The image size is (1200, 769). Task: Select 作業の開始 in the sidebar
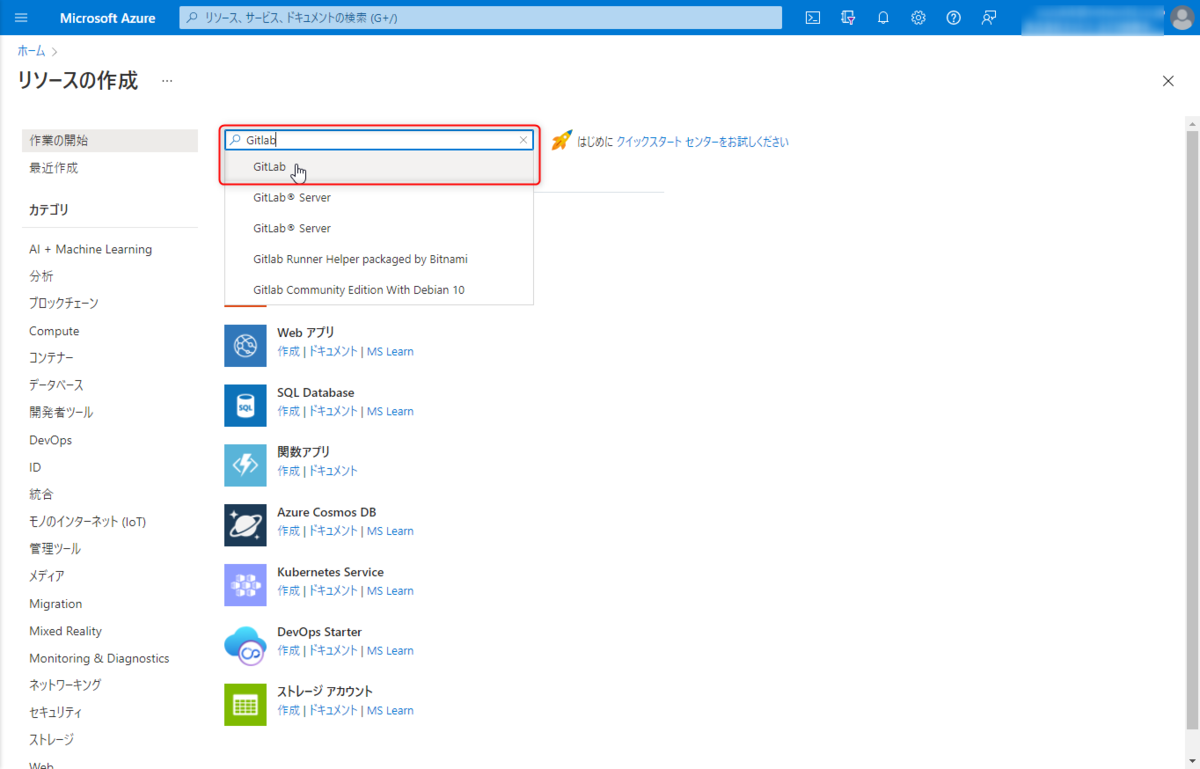point(110,140)
